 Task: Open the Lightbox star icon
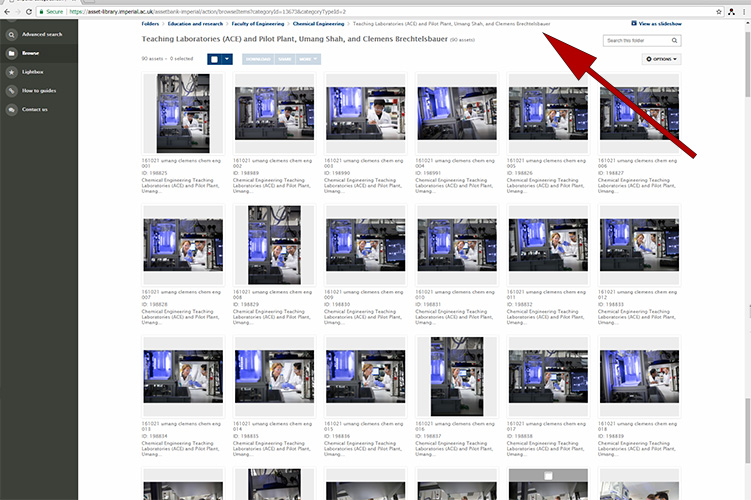coord(11,72)
